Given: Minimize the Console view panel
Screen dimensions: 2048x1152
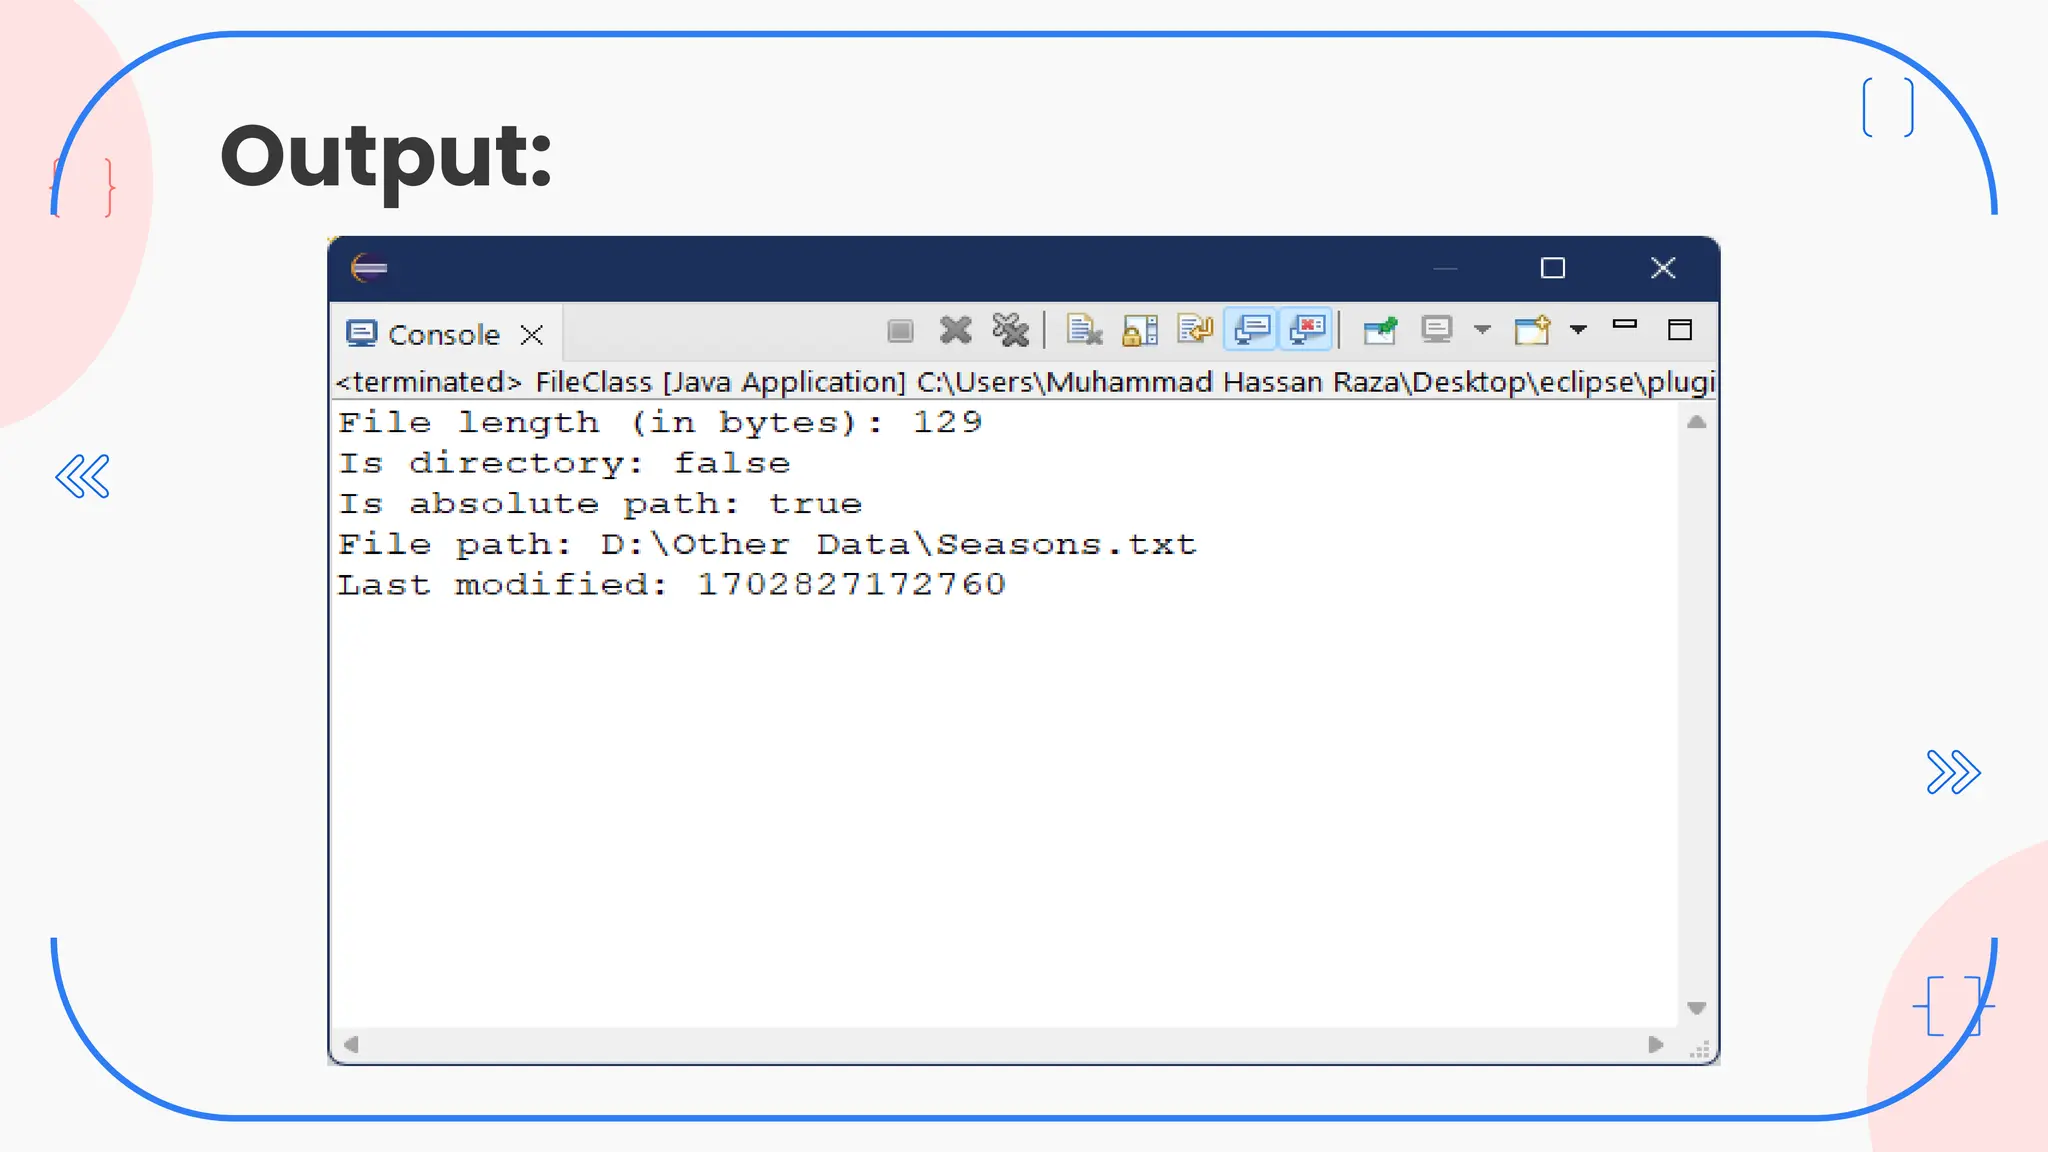Looking at the screenshot, I should (1625, 325).
